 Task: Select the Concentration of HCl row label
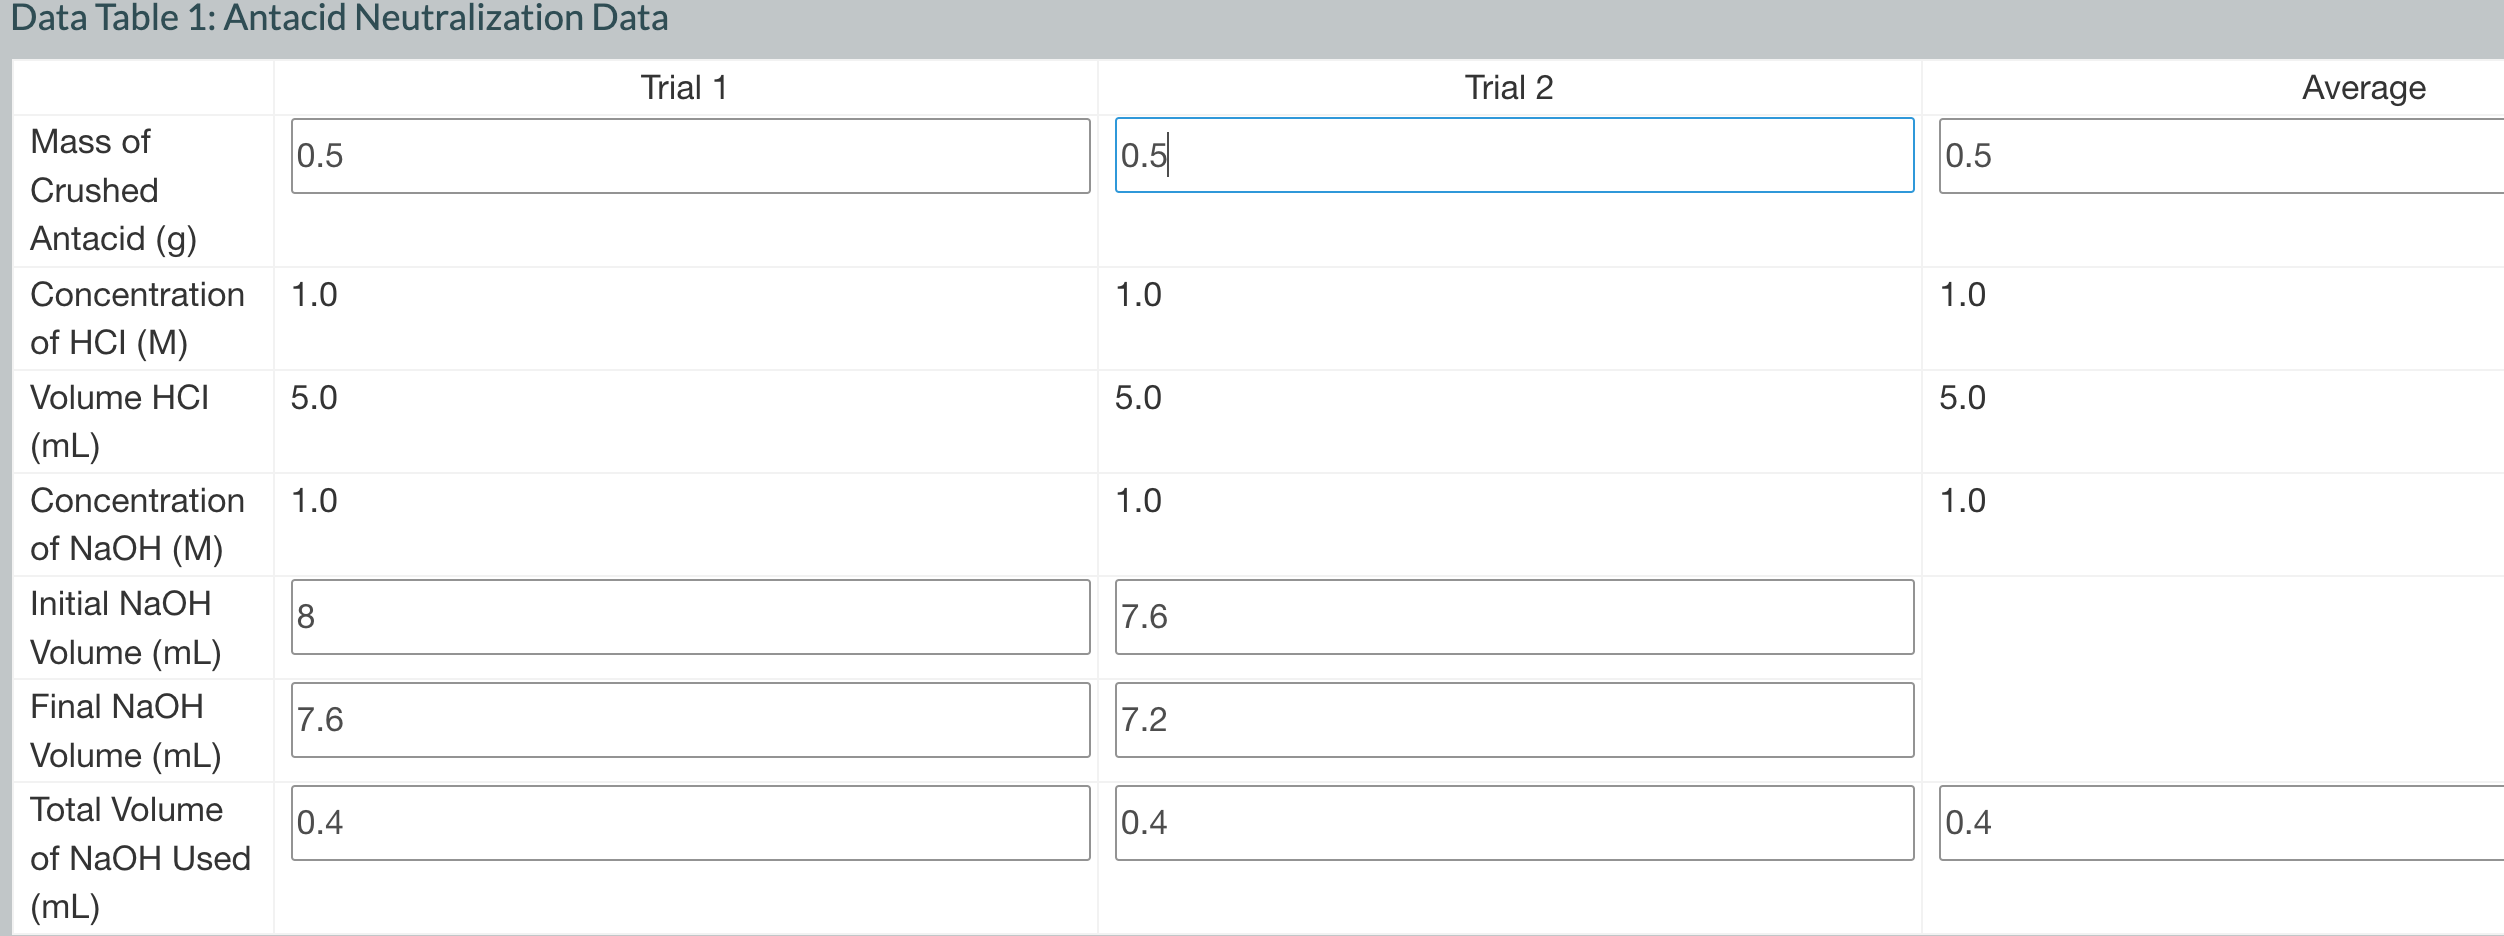pos(137,318)
